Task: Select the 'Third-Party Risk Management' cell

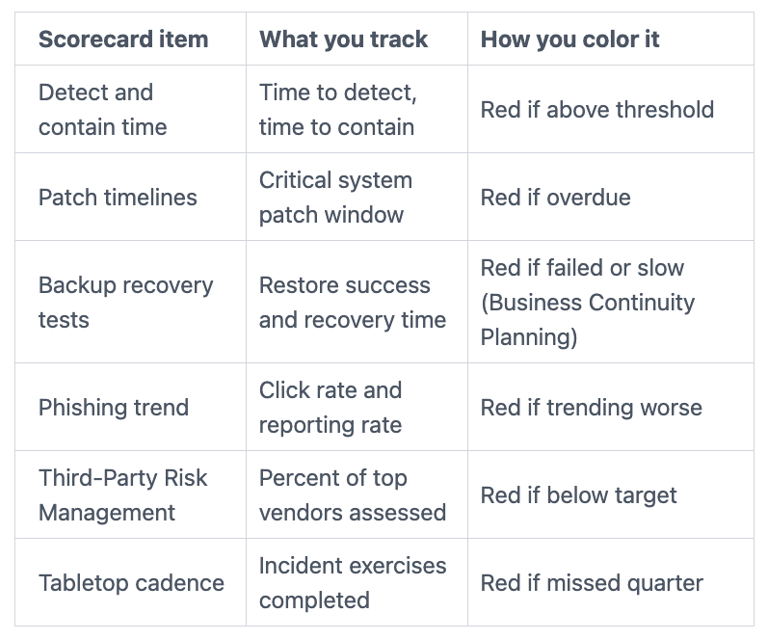Action: [x=122, y=495]
